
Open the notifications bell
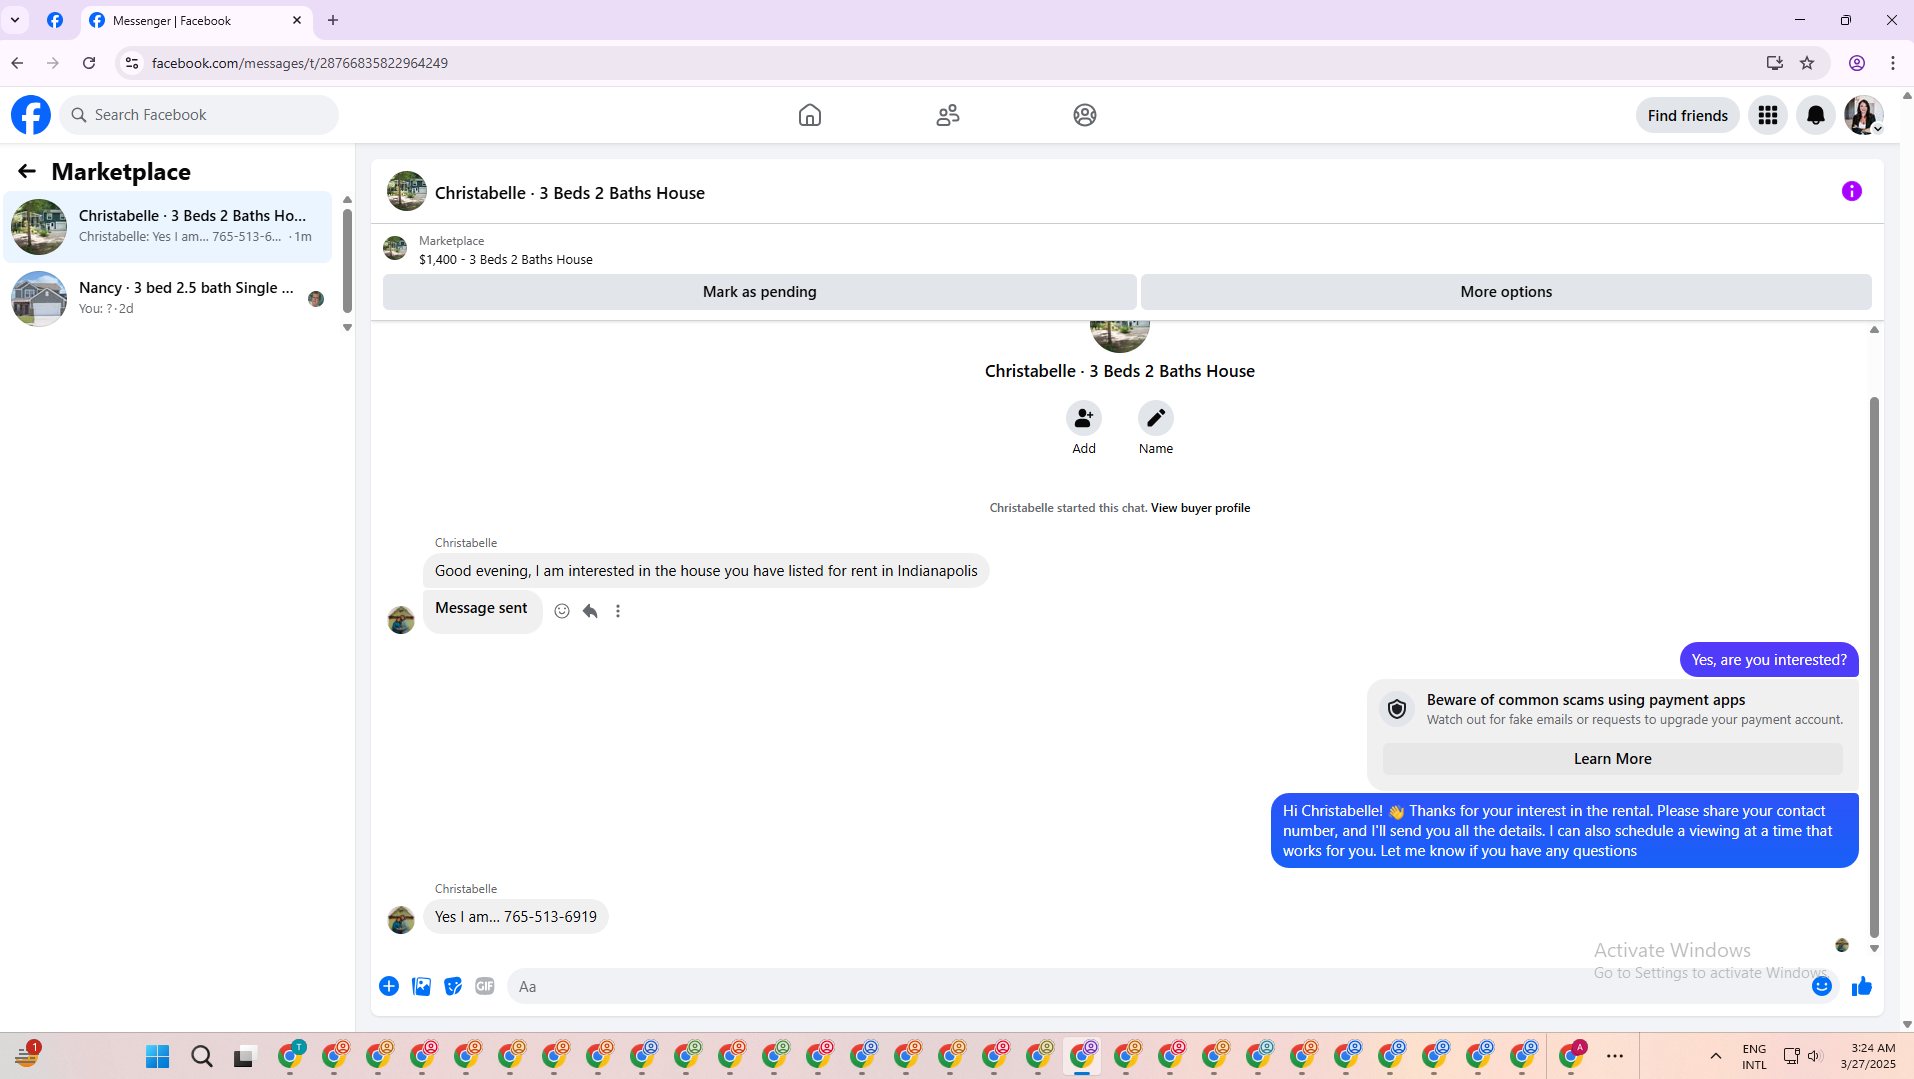[1816, 115]
